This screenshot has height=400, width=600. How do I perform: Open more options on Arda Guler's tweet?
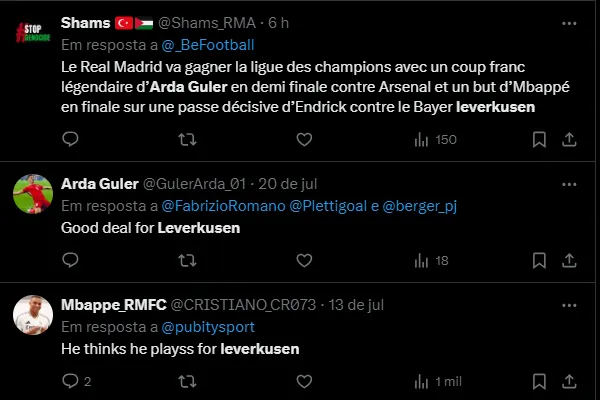coord(569,186)
